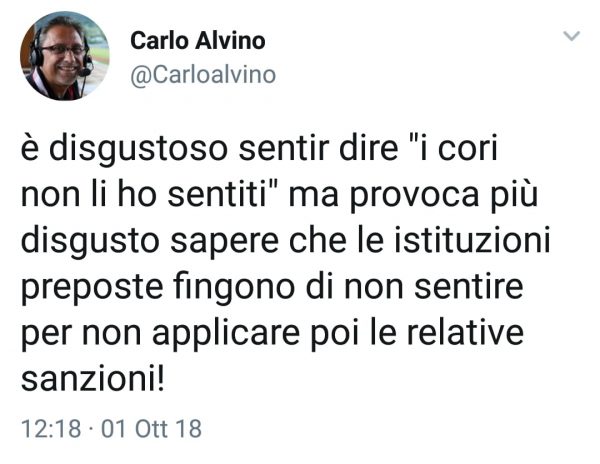Click the headset microphone in the avatar

click(x=84, y=71)
